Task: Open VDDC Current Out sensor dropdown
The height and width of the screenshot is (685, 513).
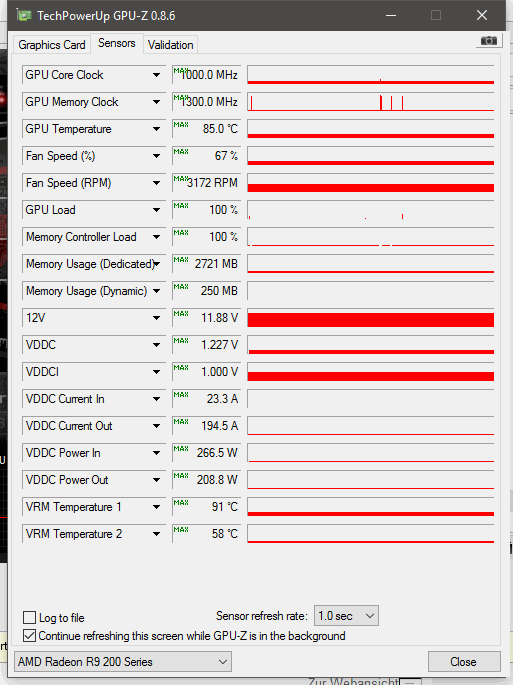Action: click(156, 426)
